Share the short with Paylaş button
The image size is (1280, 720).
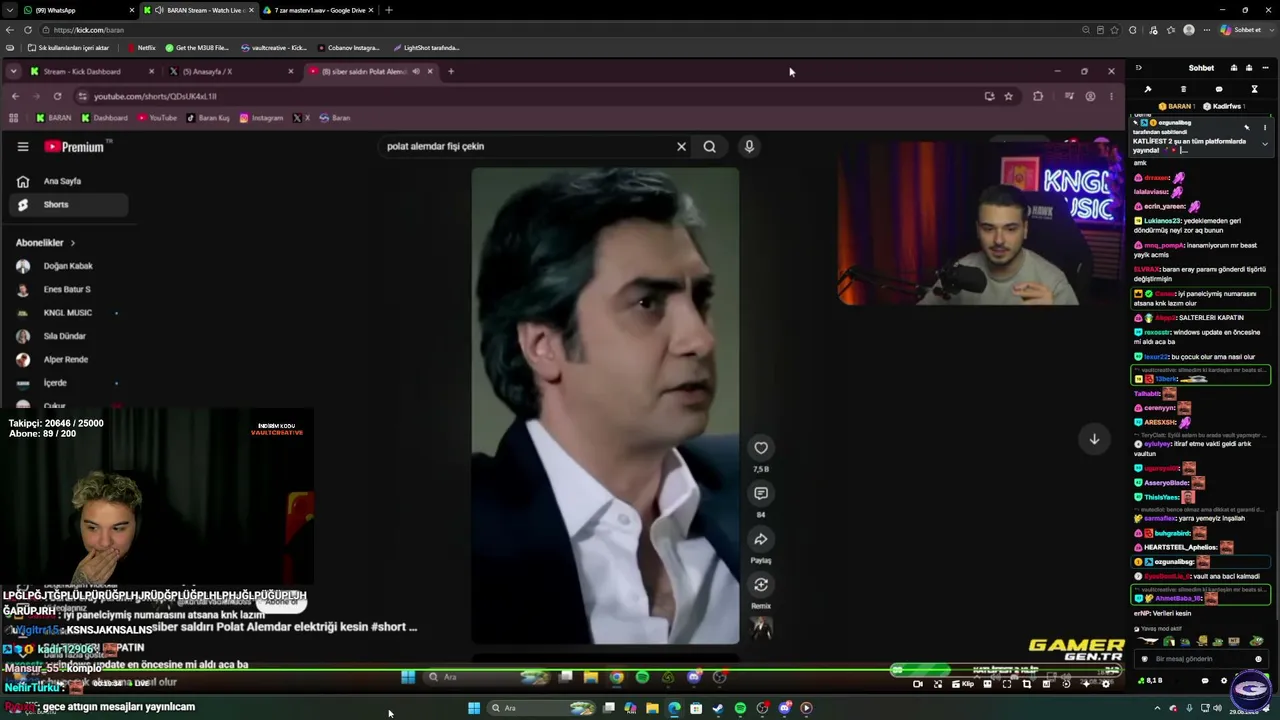[x=761, y=539]
